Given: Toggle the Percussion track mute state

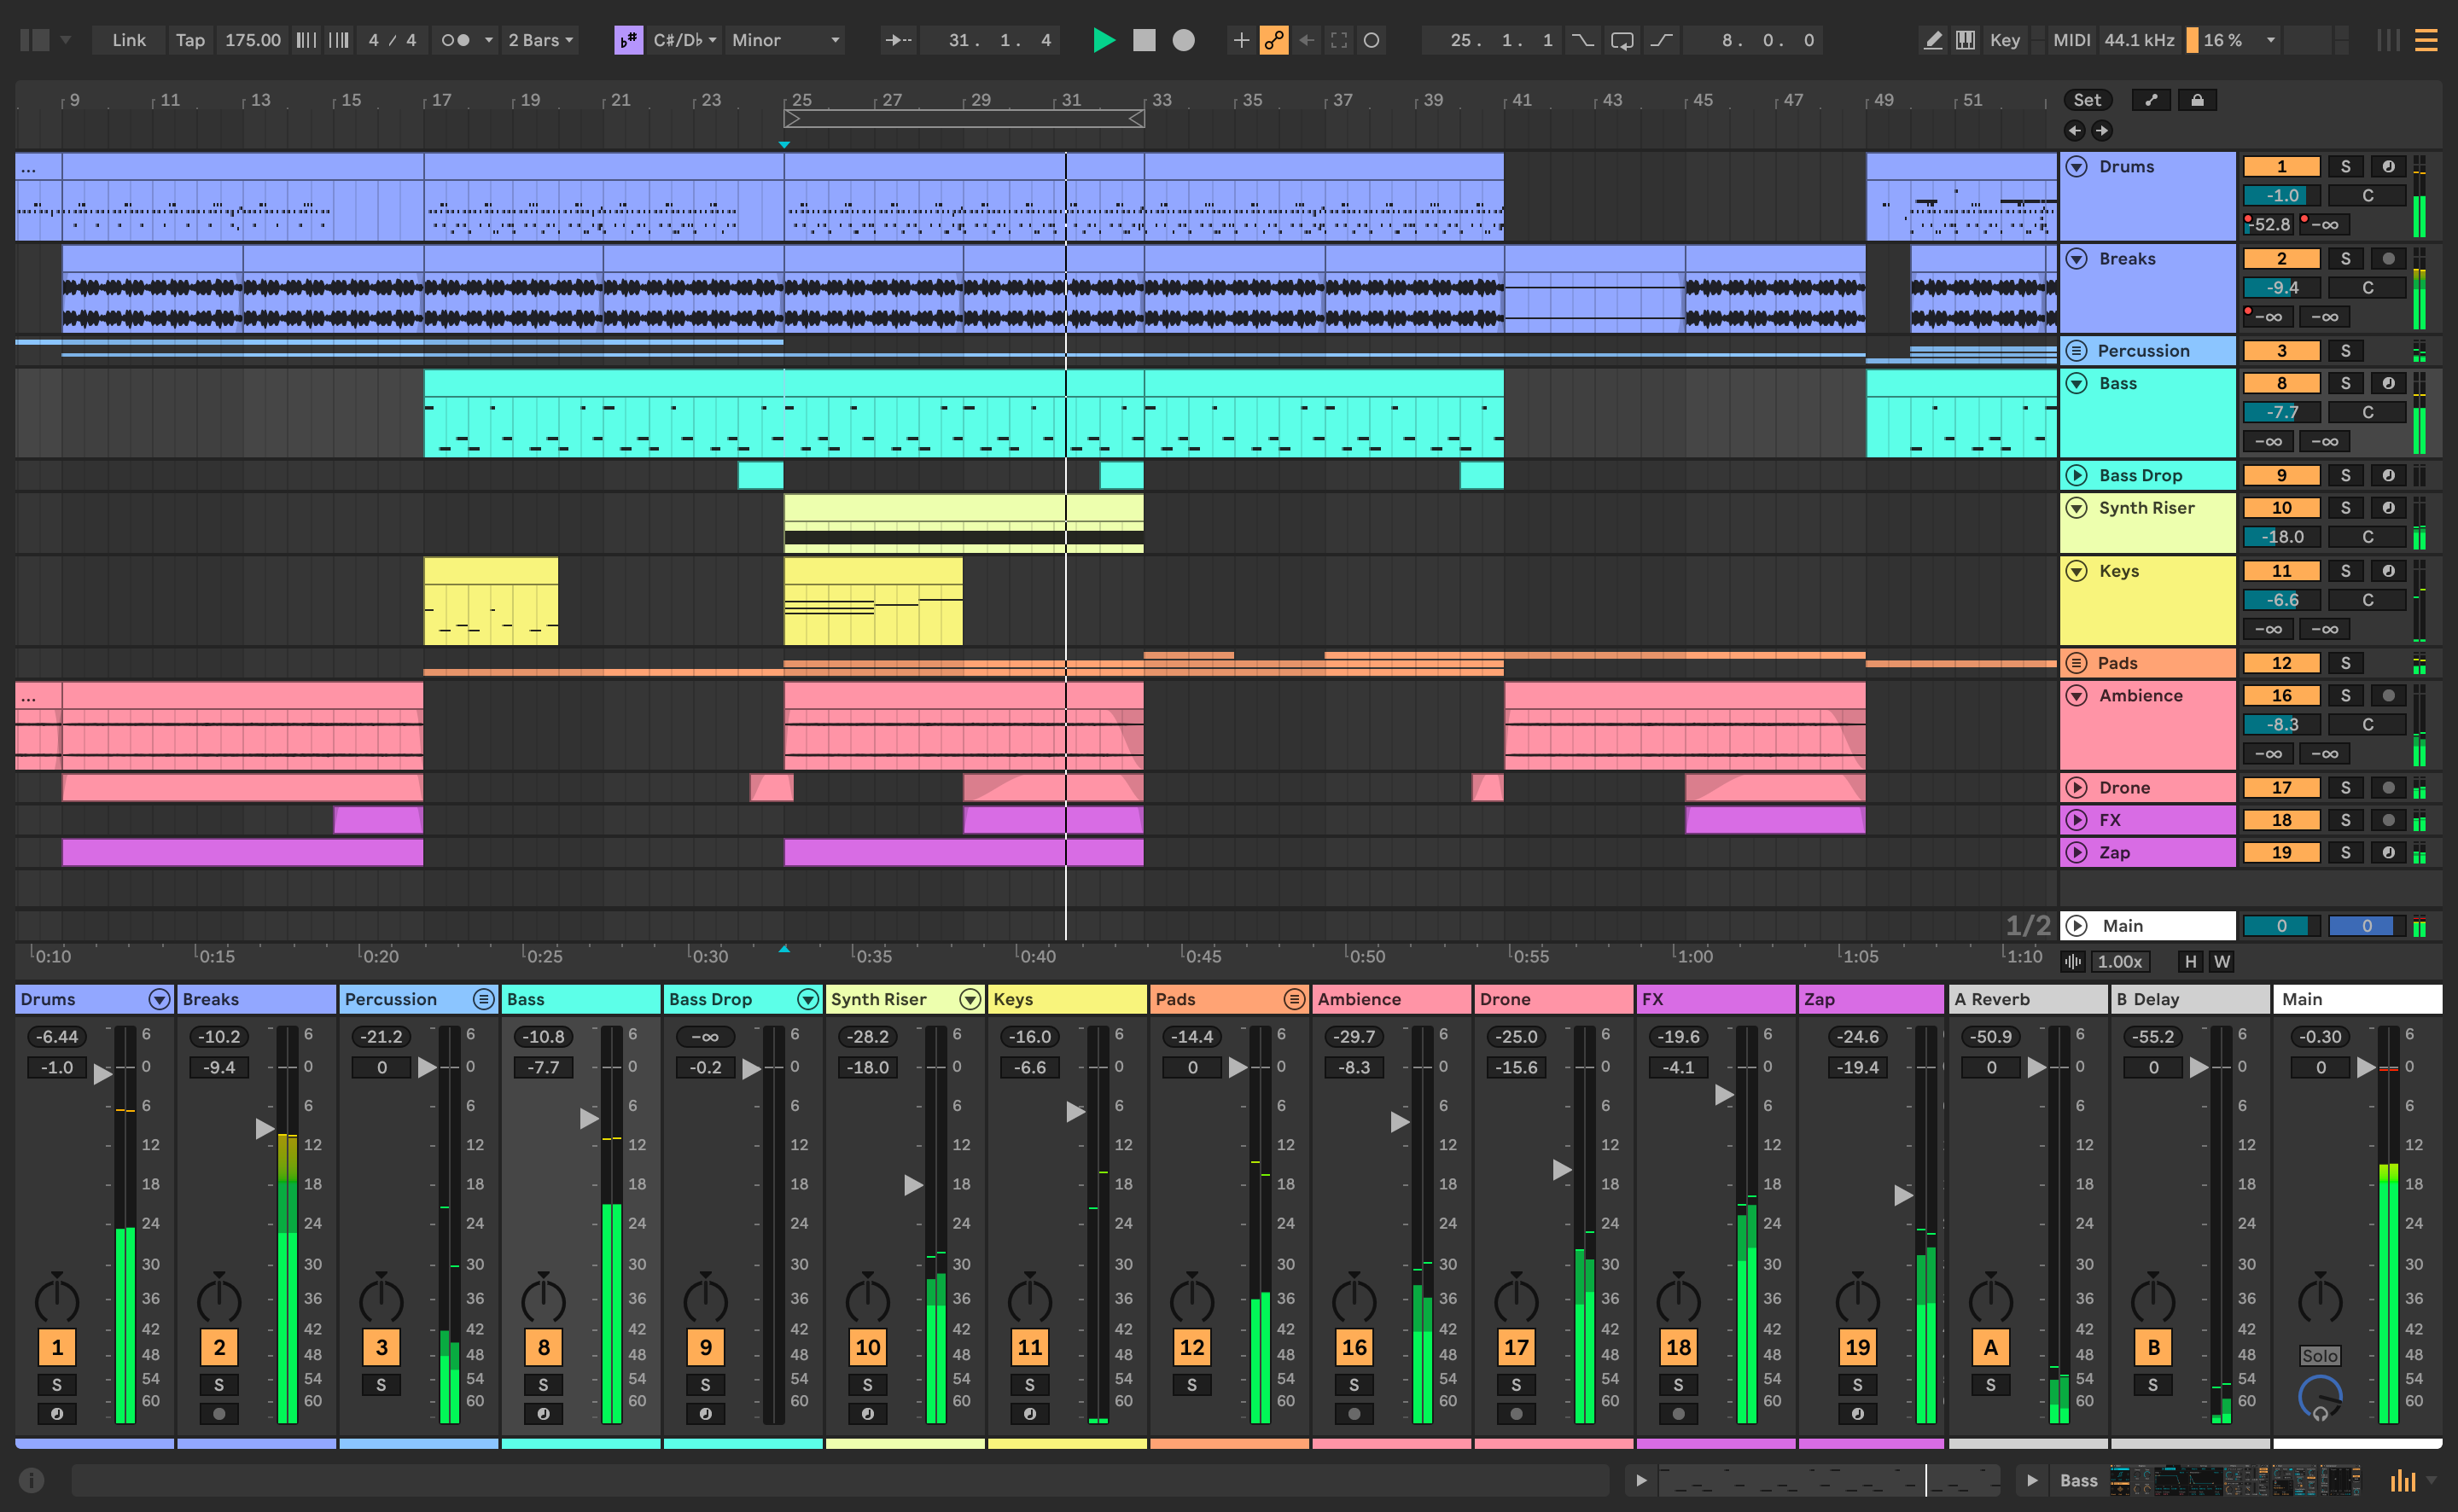Looking at the screenshot, I should (2279, 352).
